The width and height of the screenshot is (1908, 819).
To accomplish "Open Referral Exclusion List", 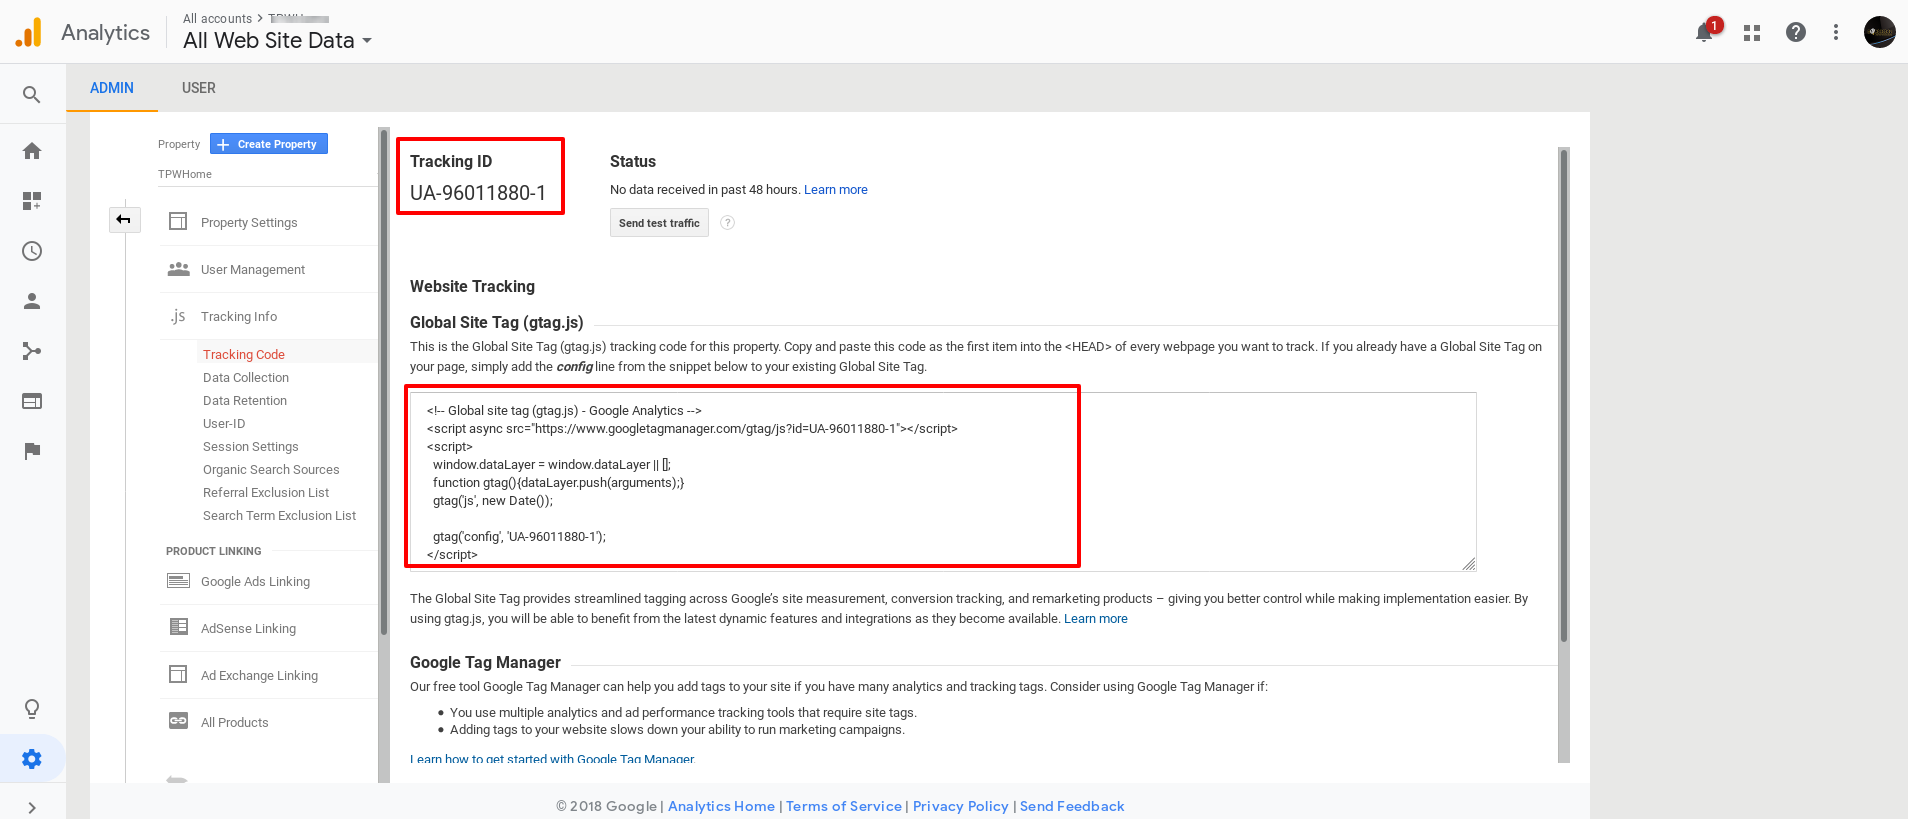I will (x=266, y=492).
